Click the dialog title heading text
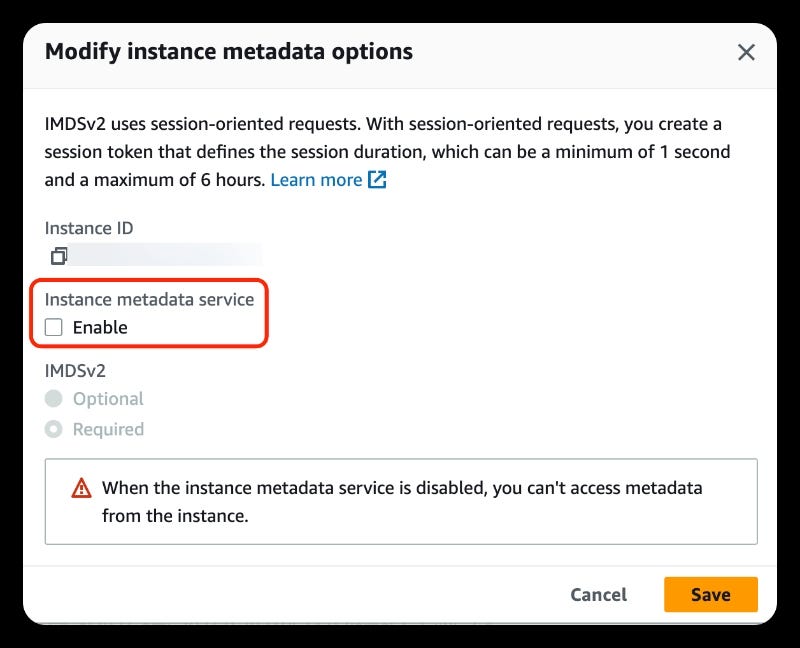 pyautogui.click(x=229, y=51)
